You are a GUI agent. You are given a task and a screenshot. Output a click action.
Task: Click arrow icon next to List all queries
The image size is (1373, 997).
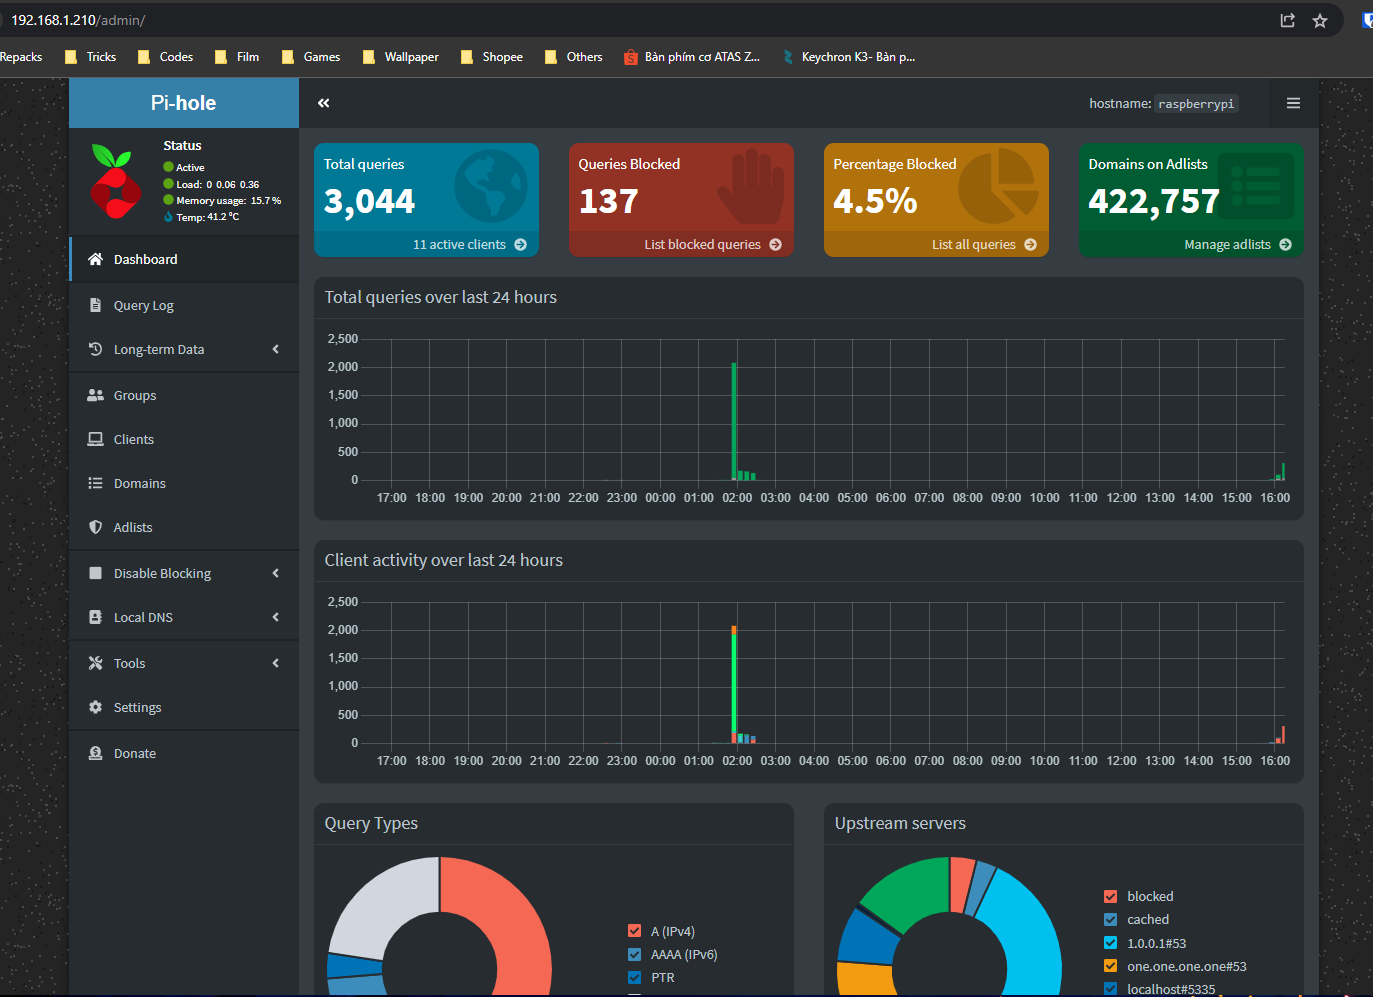tap(1030, 244)
